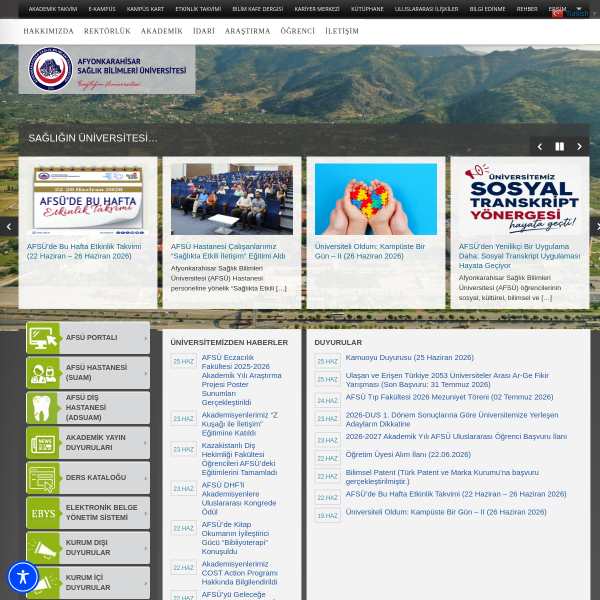Click the newspaper icon for Akademik Yayın
Image resolution: width=600 pixels, height=600 pixels.
(x=43, y=443)
